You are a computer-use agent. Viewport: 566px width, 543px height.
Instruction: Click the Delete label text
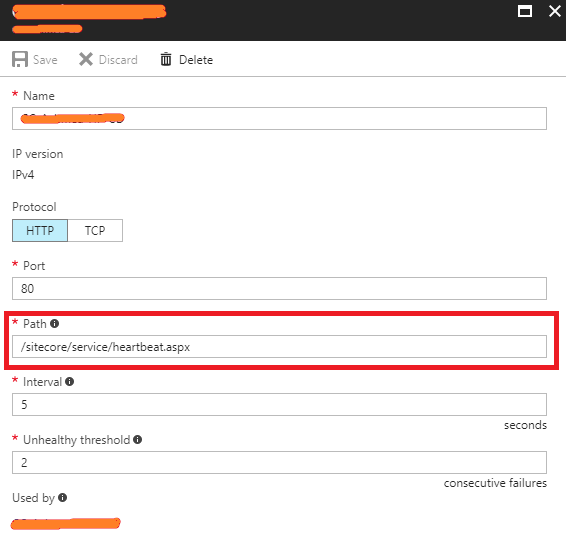click(x=196, y=60)
